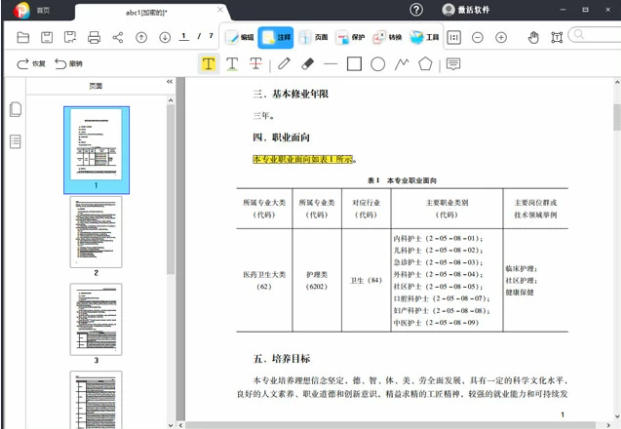Click the thumbnail panel vertical scrollbar
Image resolution: width=621 pixels, height=429 pixels.
171,189
